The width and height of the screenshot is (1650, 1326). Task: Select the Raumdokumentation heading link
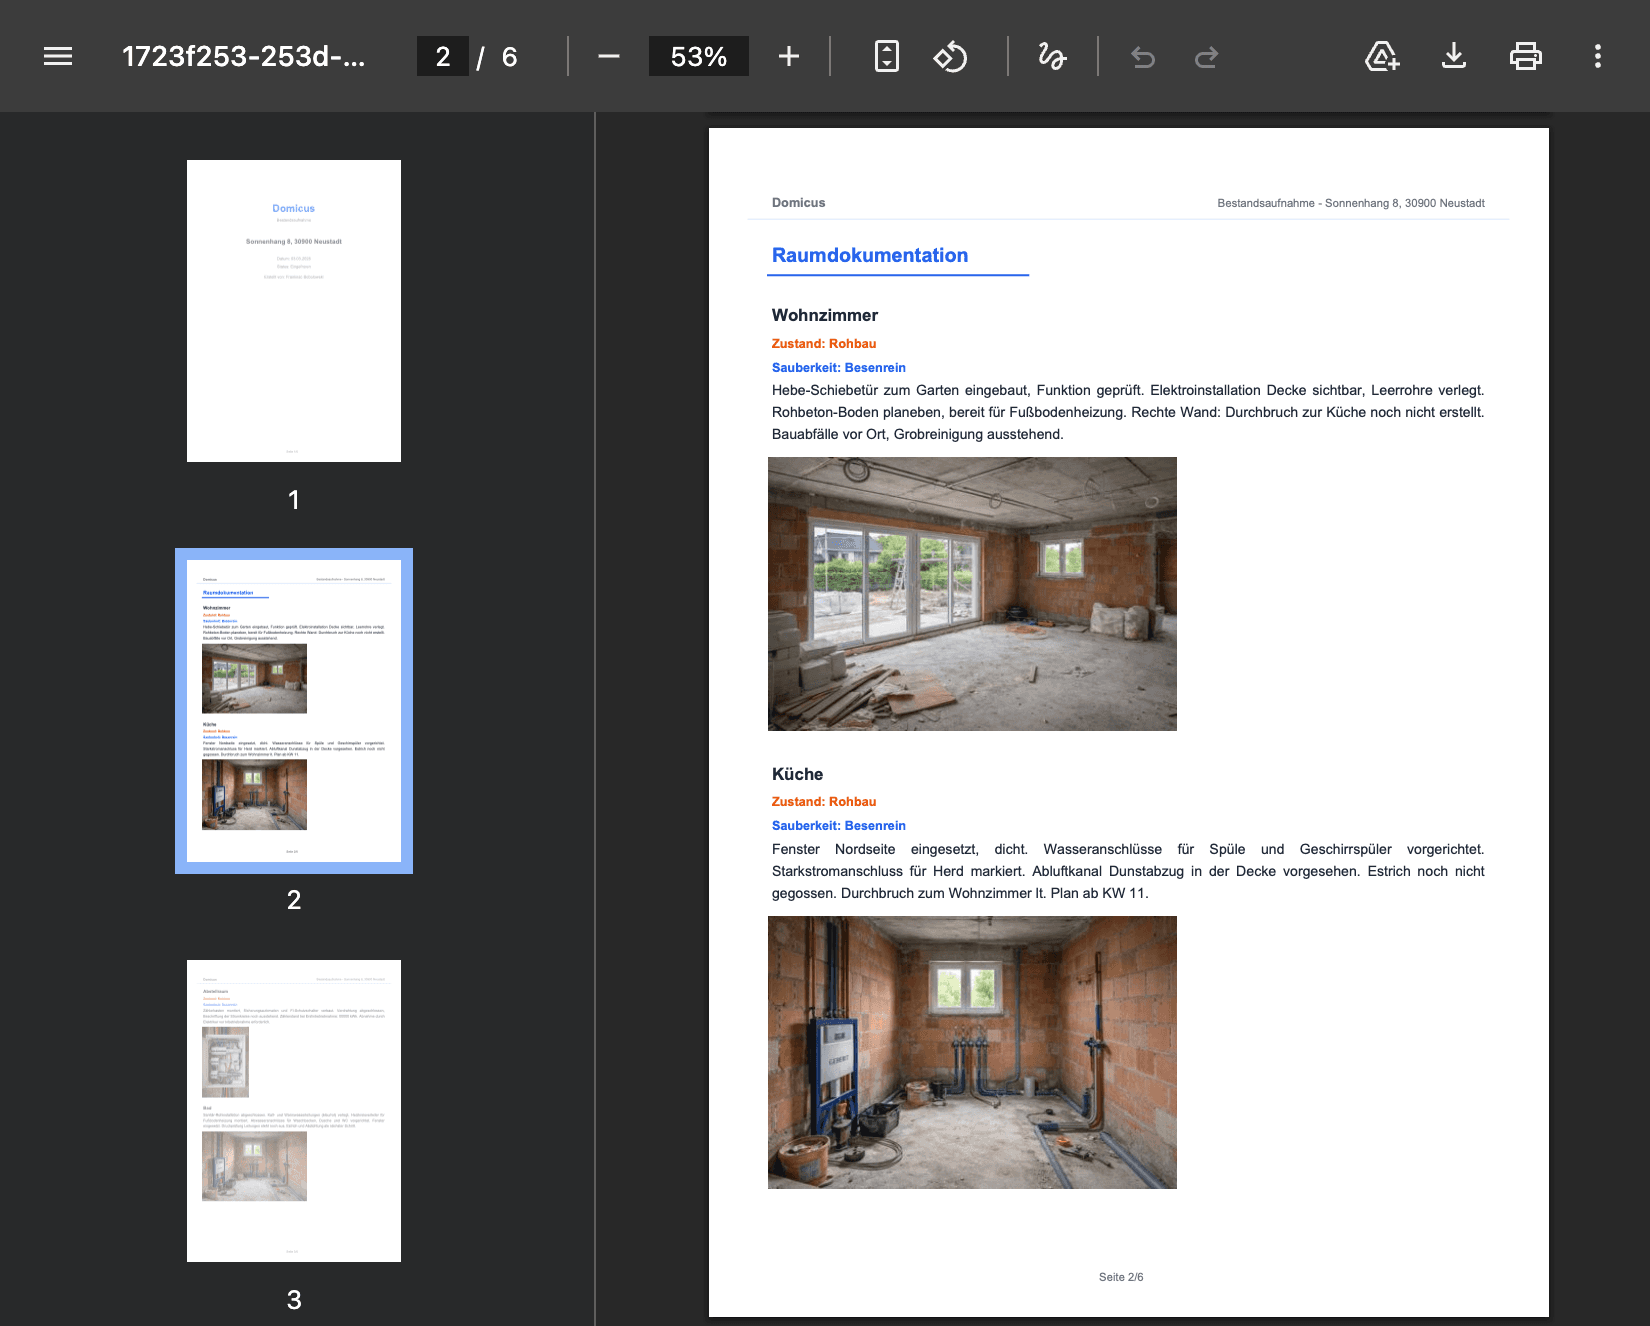[869, 256]
